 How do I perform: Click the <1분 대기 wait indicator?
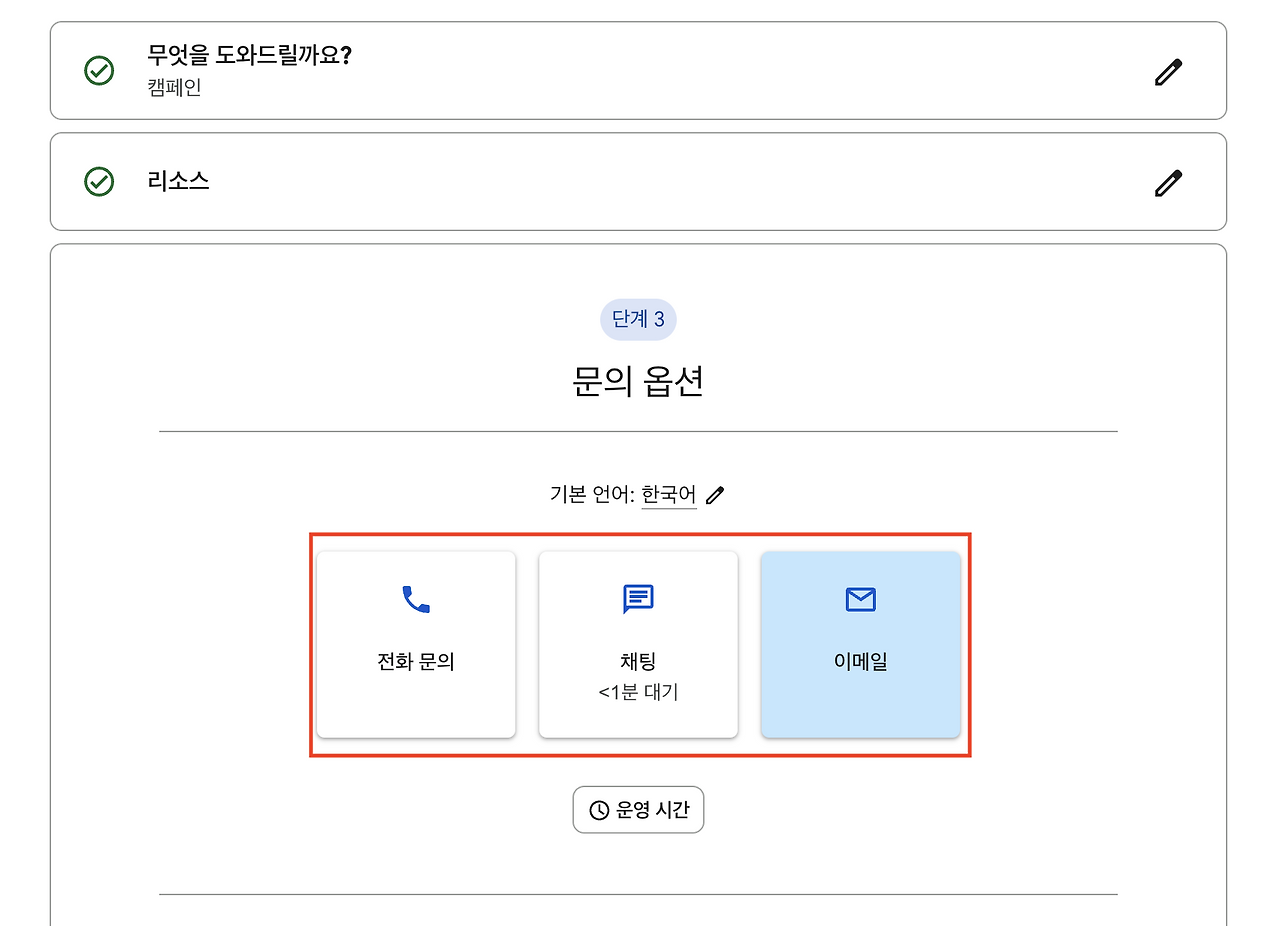click(x=638, y=692)
